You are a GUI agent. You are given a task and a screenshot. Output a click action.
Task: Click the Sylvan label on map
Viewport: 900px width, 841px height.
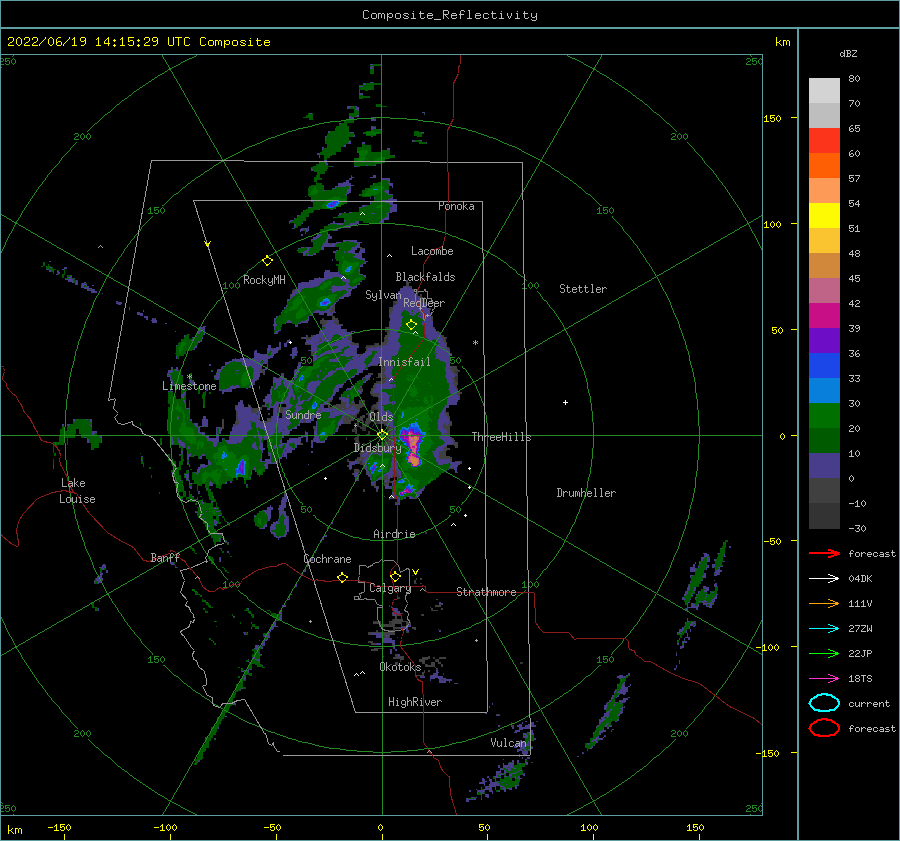(383, 295)
